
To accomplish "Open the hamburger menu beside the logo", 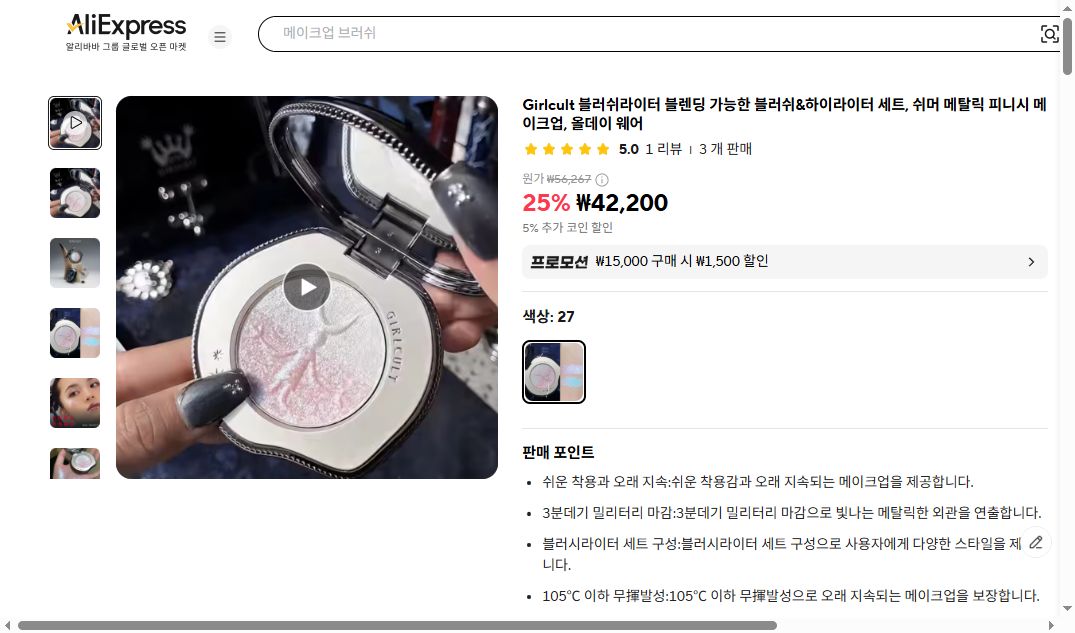I will 220,36.
